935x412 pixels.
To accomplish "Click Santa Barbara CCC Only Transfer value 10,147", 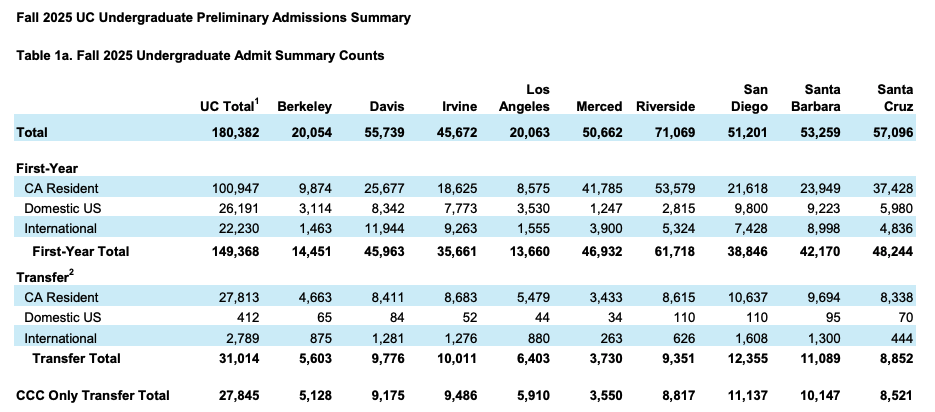I will (x=820, y=395).
